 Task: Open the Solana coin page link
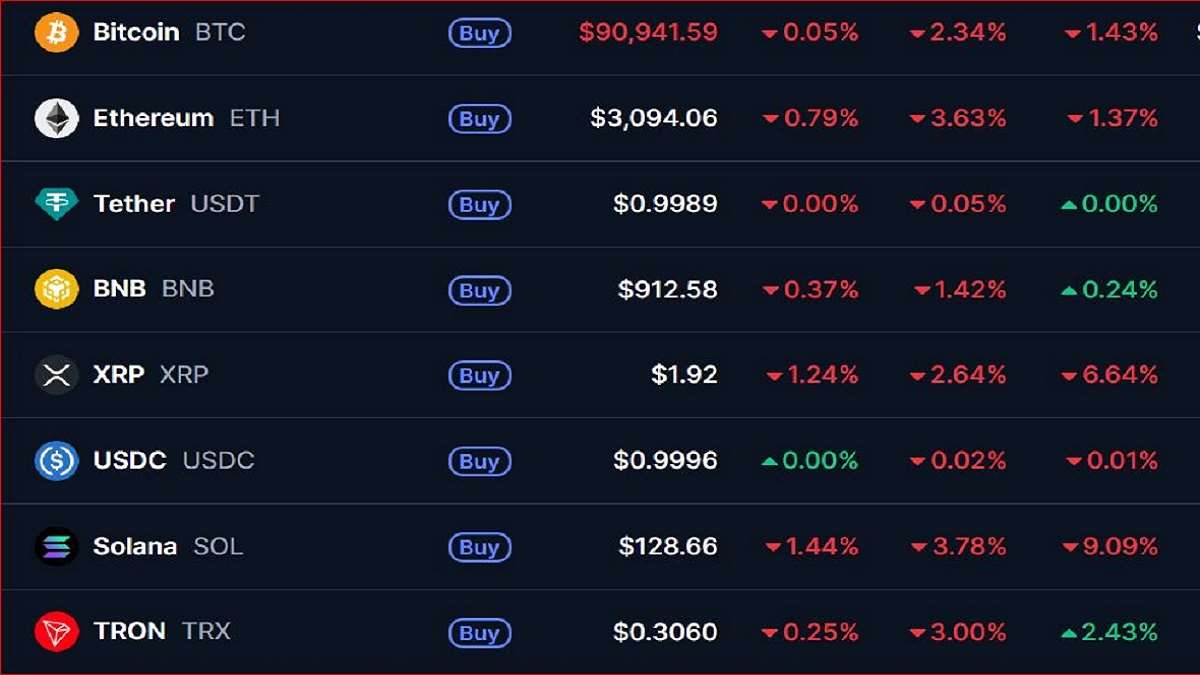(134, 547)
